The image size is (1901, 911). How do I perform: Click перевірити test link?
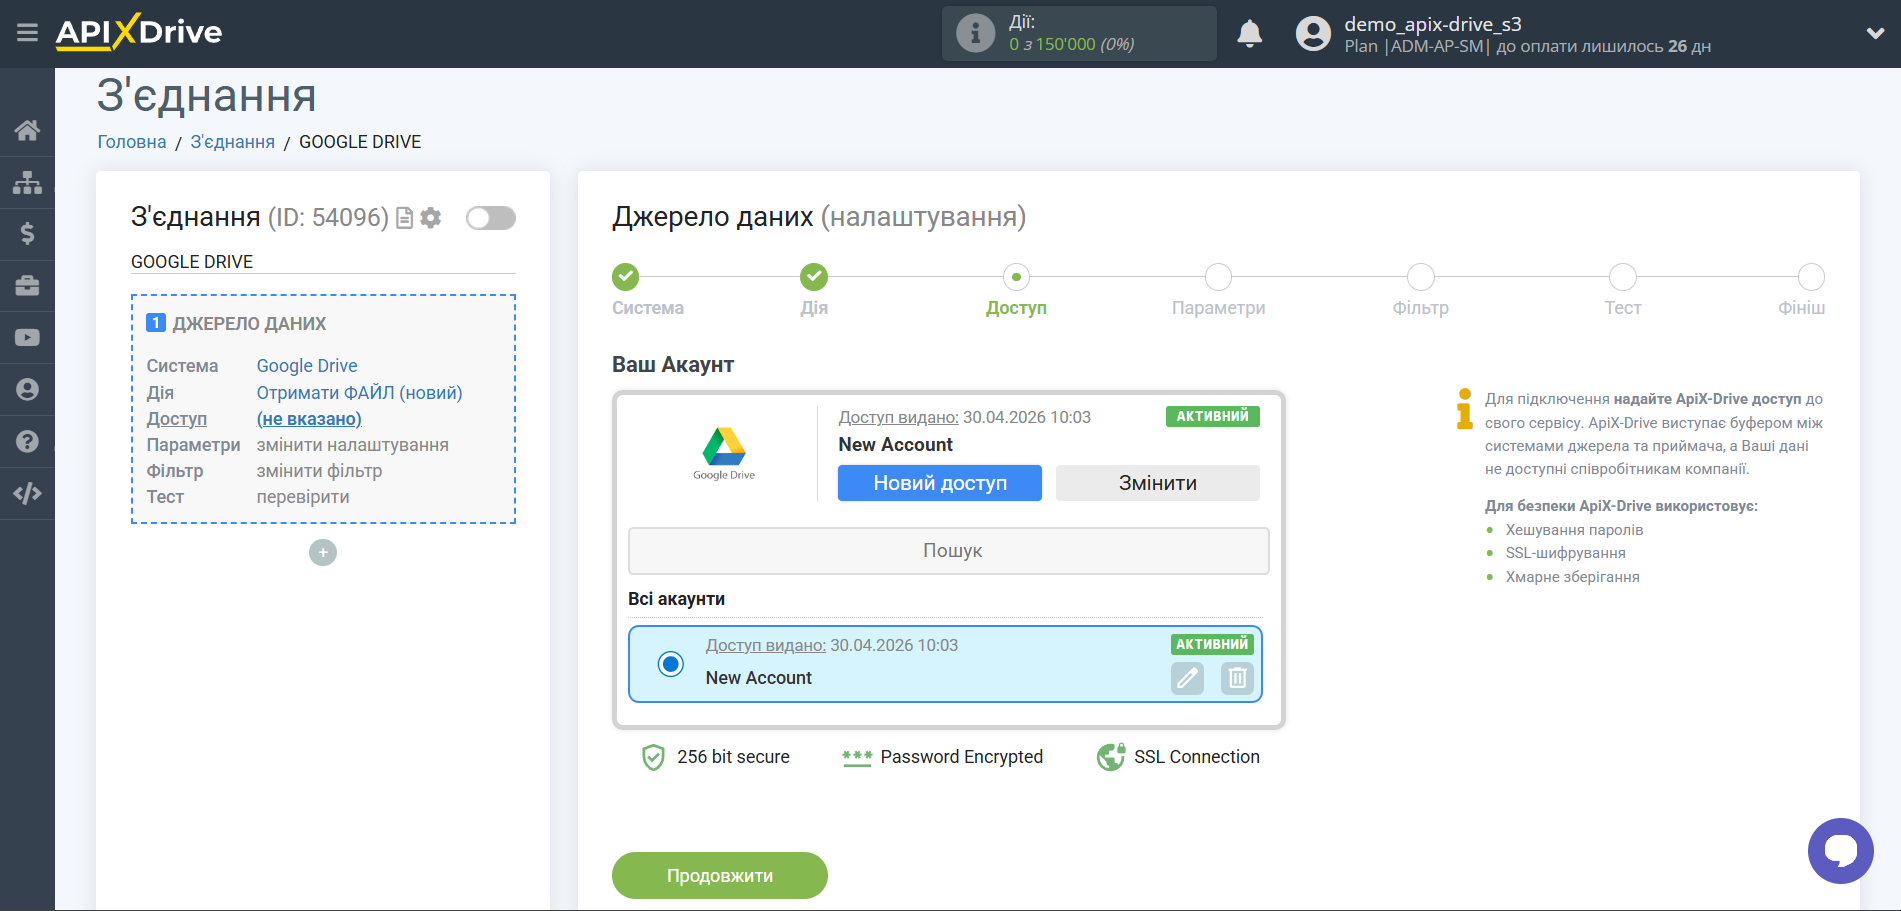point(303,497)
